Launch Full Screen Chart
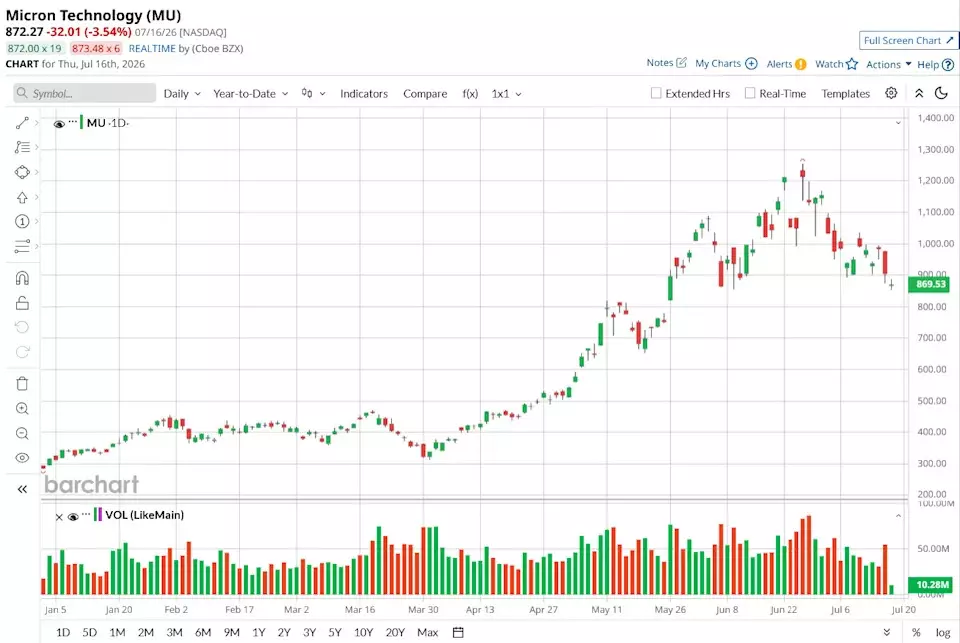This screenshot has width=960, height=643. [909, 40]
